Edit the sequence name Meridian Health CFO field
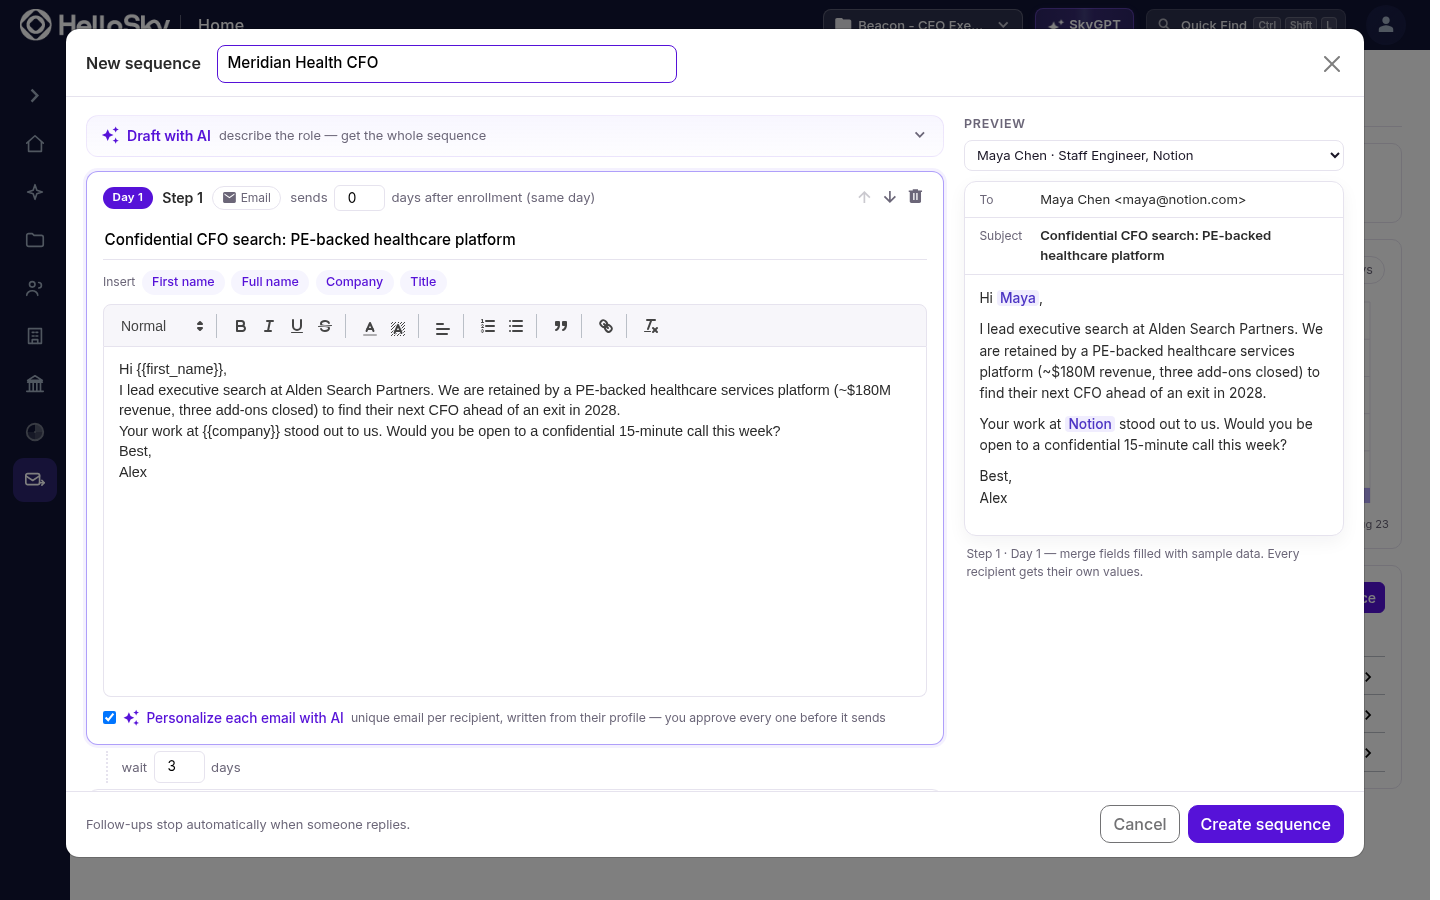 click(x=447, y=64)
